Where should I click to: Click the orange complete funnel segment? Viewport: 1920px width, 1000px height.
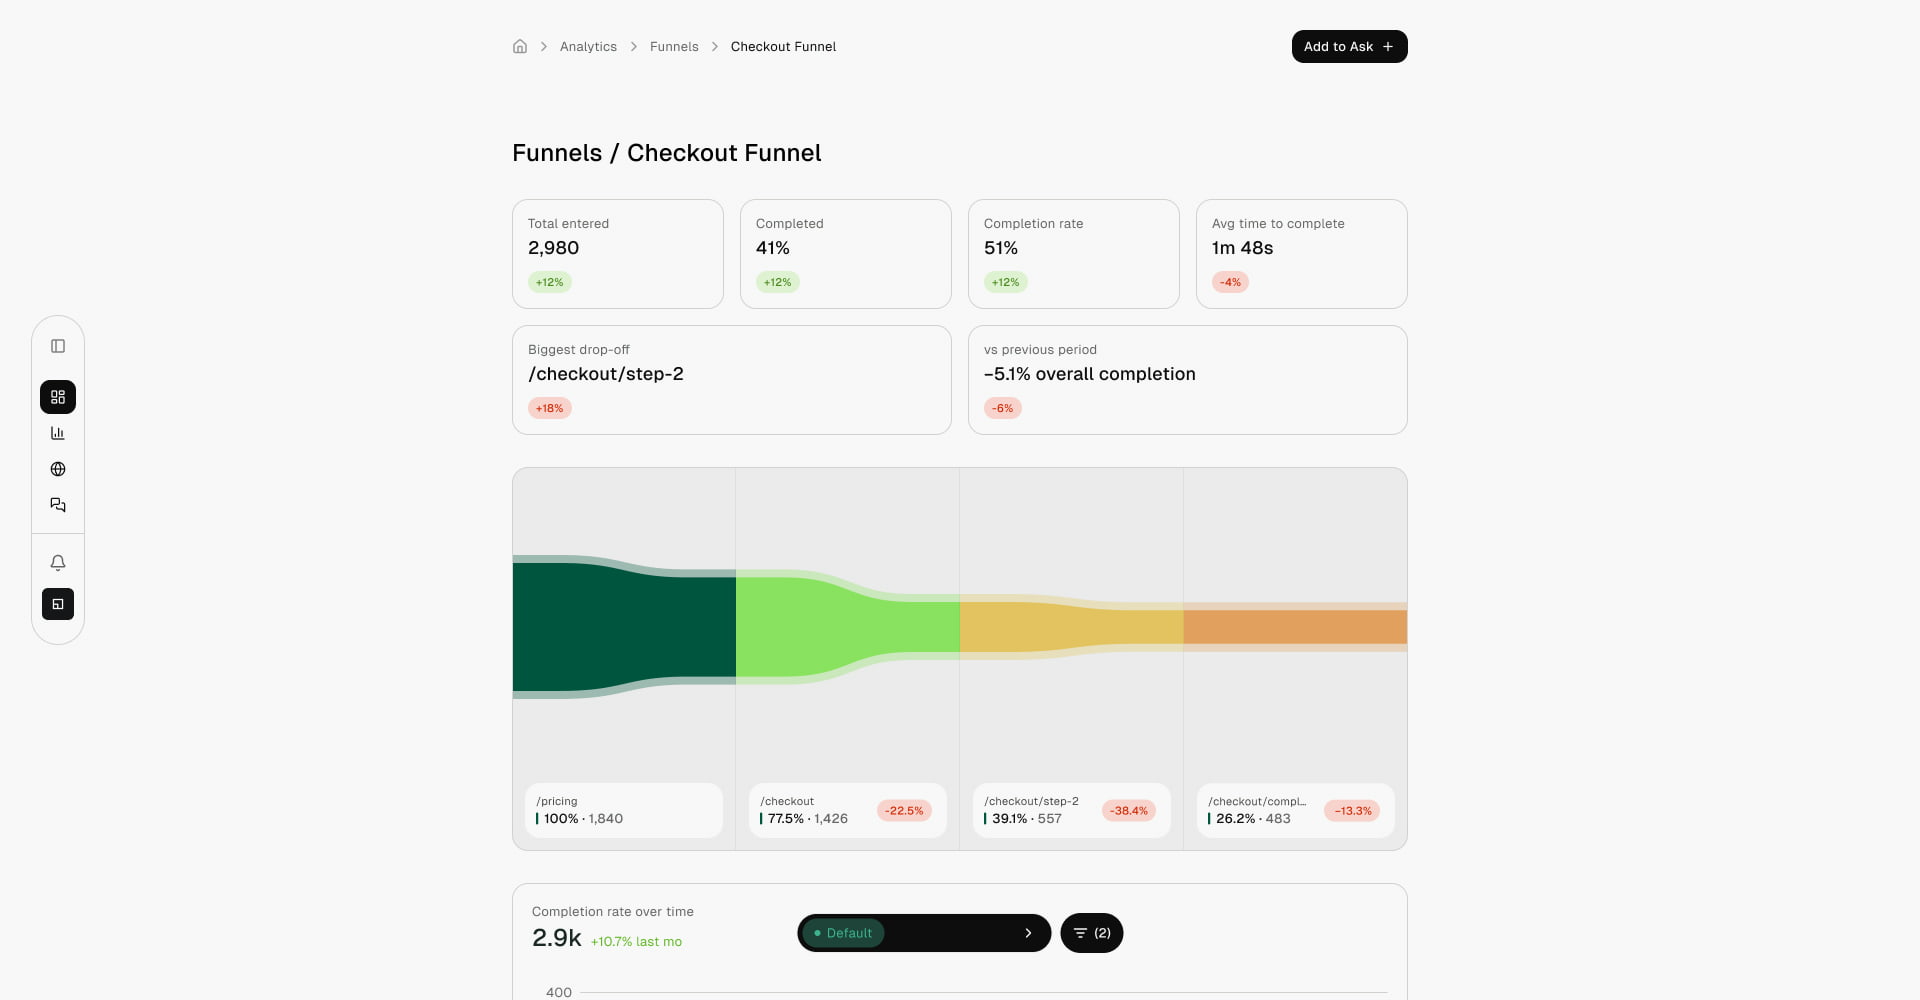point(1296,627)
